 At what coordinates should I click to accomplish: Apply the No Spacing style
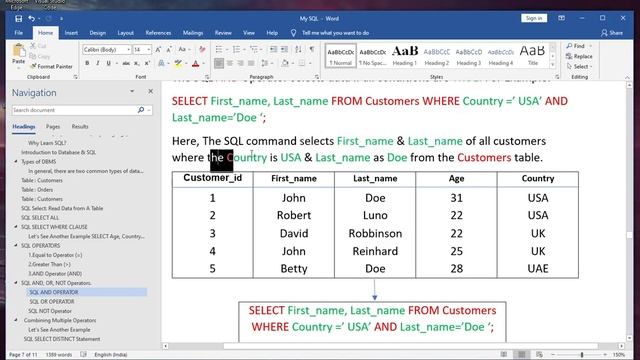(373, 56)
